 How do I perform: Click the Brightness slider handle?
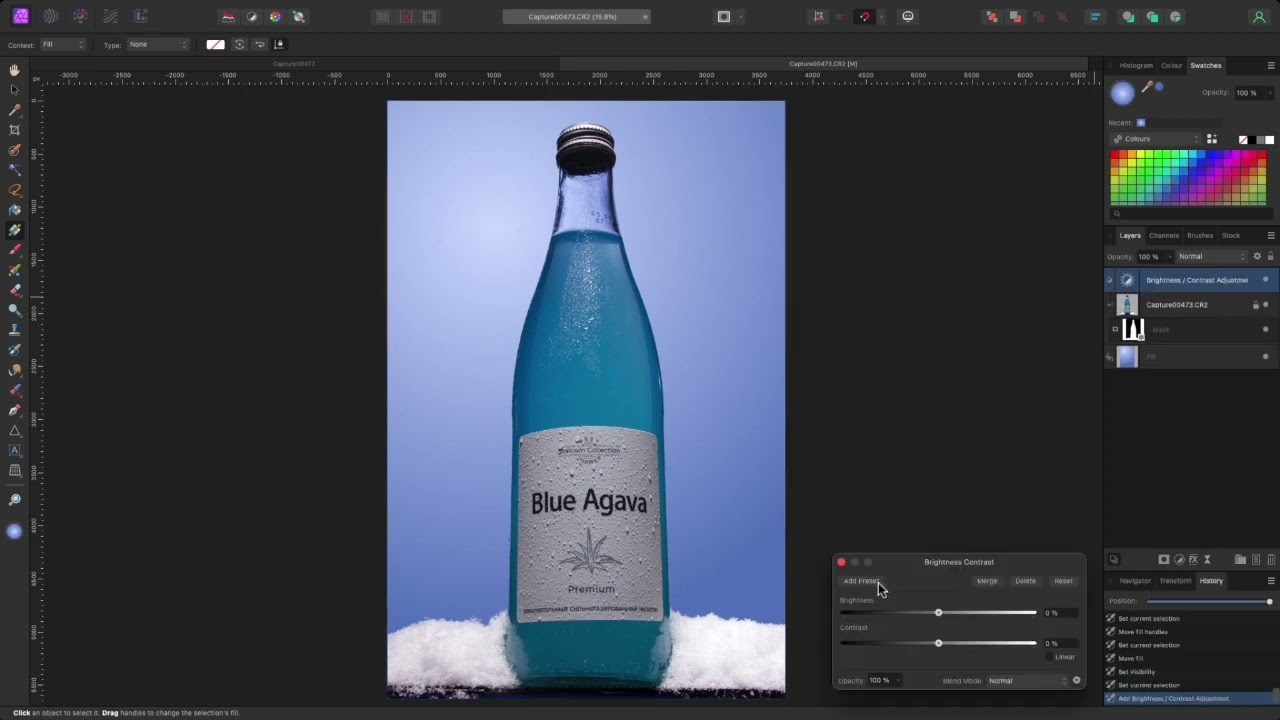[x=938, y=613]
